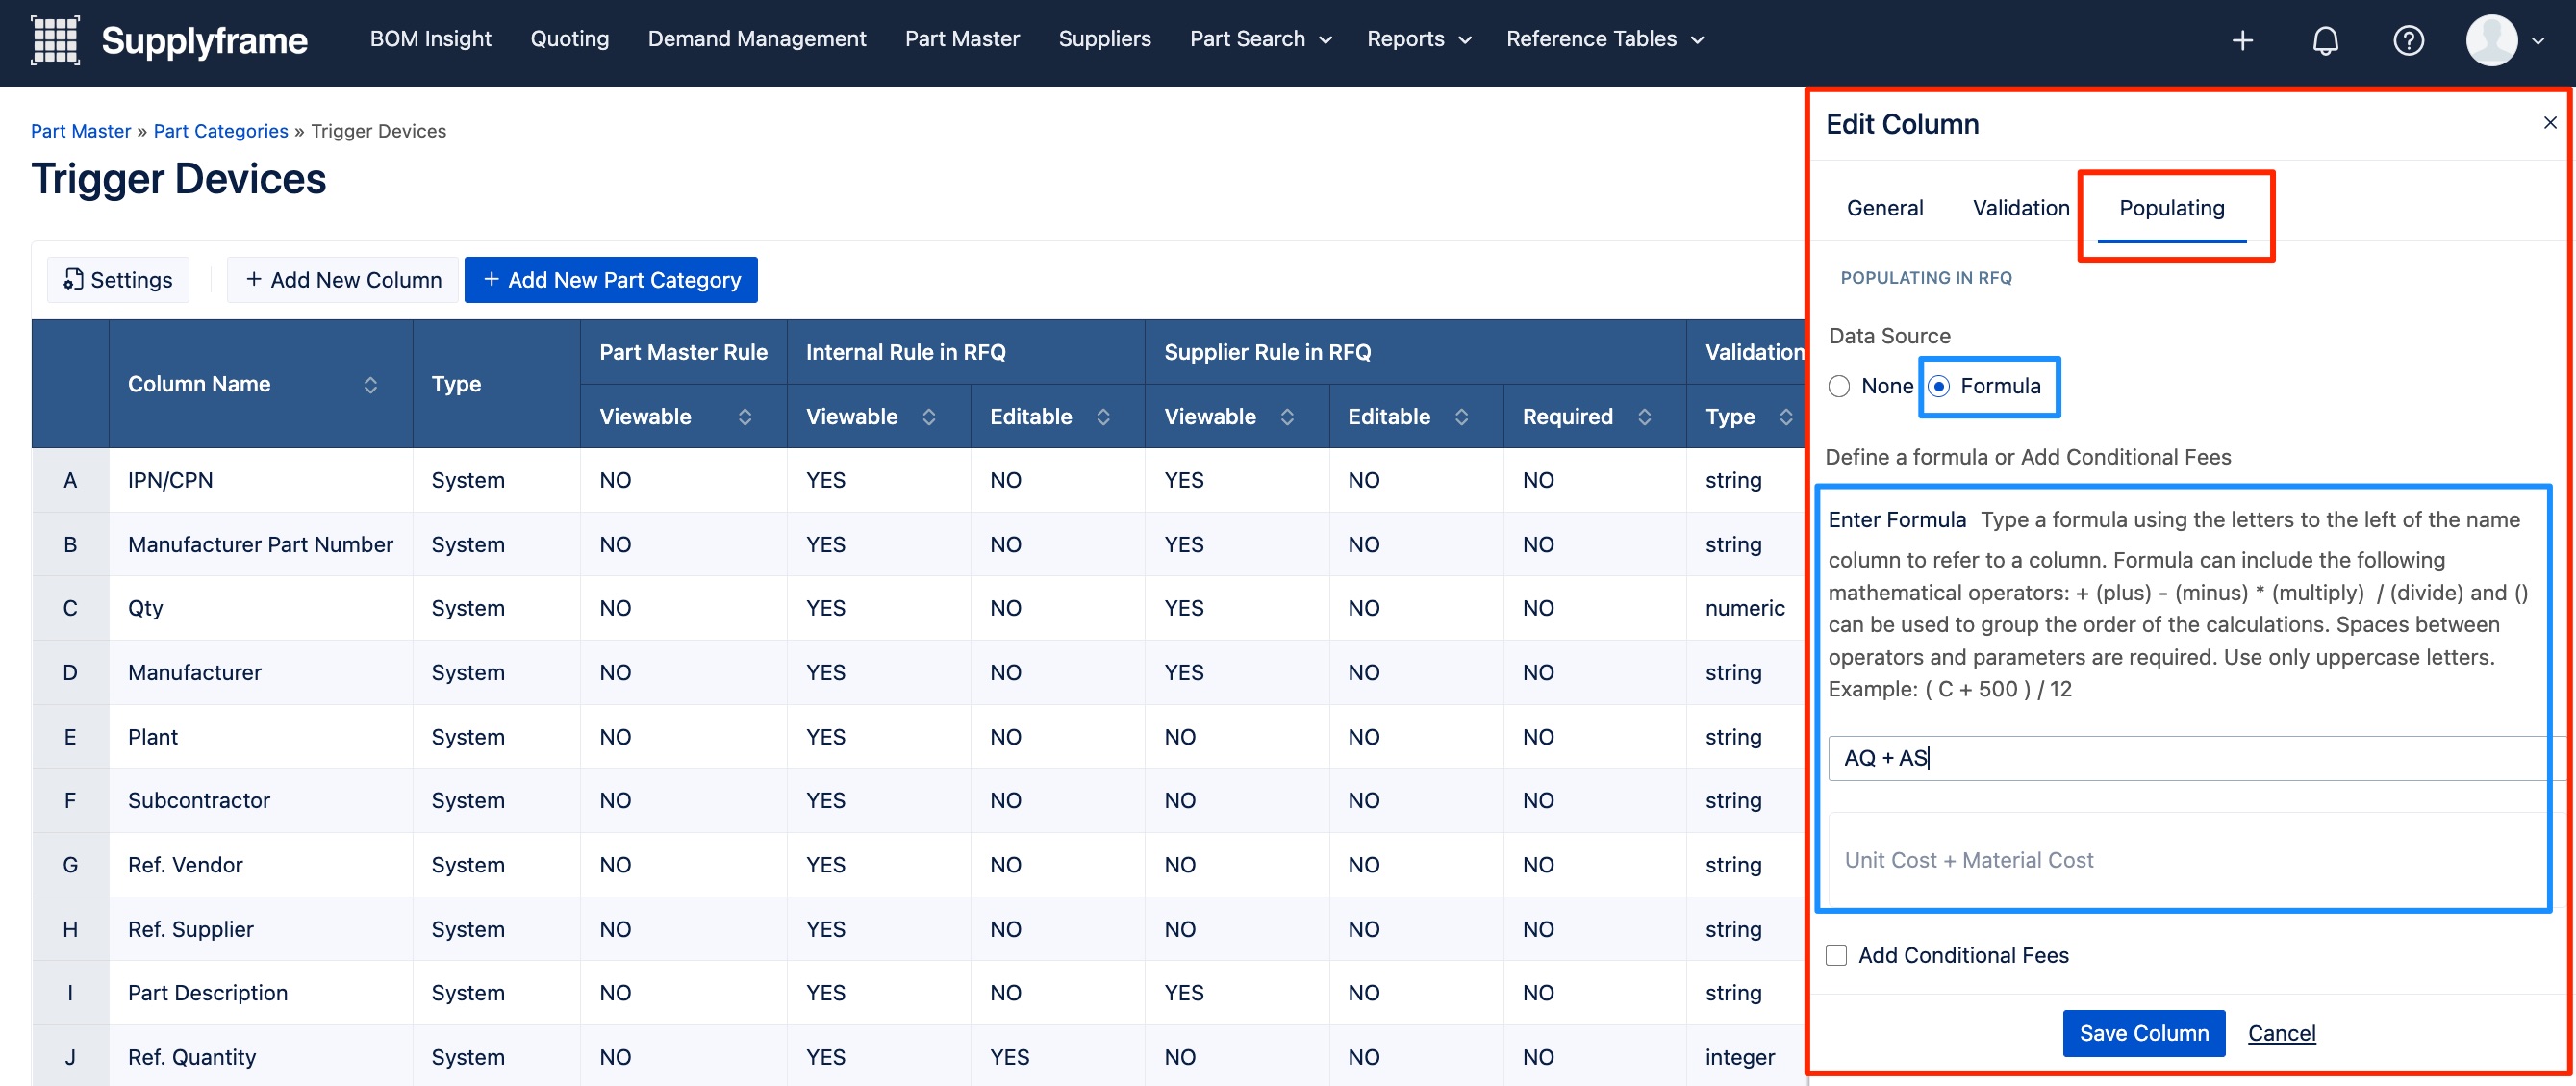2576x1086 pixels.
Task: Click row letter A cell
Action: [x=70, y=480]
